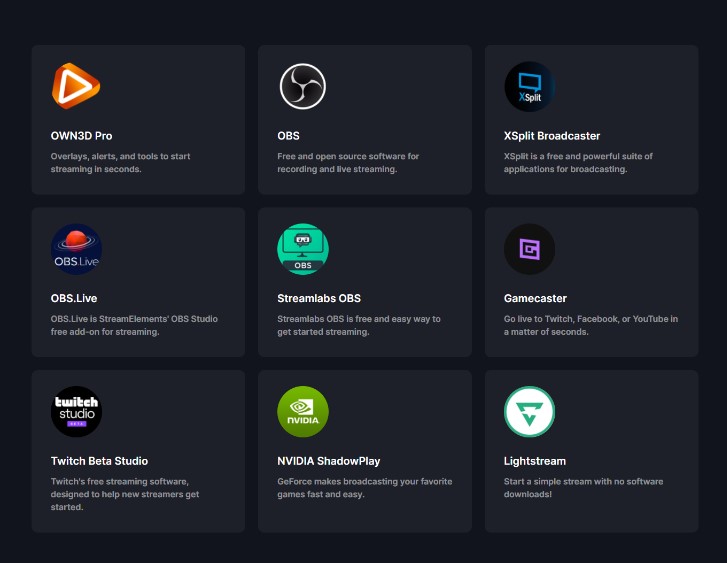Image resolution: width=727 pixels, height=563 pixels.
Task: Click 'OBS.Live is StreamElements' OBS Studio' description
Action: (134, 326)
